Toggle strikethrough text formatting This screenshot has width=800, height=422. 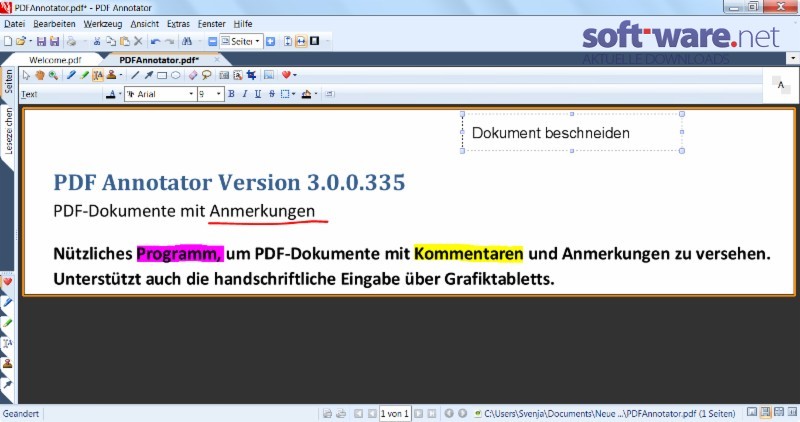point(271,94)
